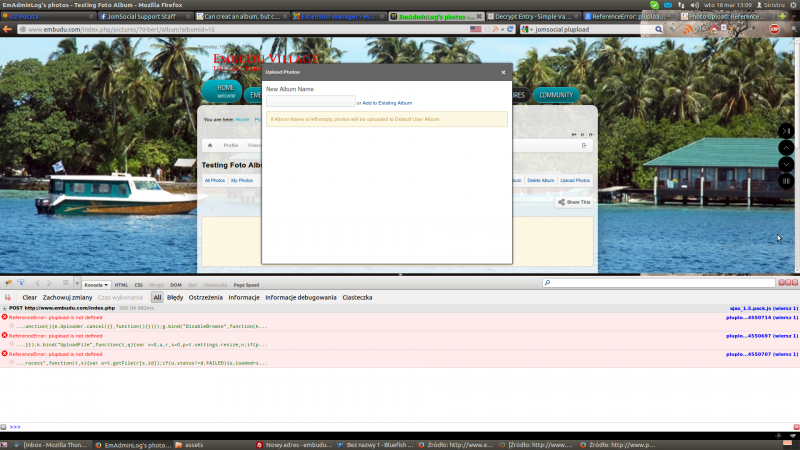
Task: Open the Profile toolbar menu
Action: point(231,145)
